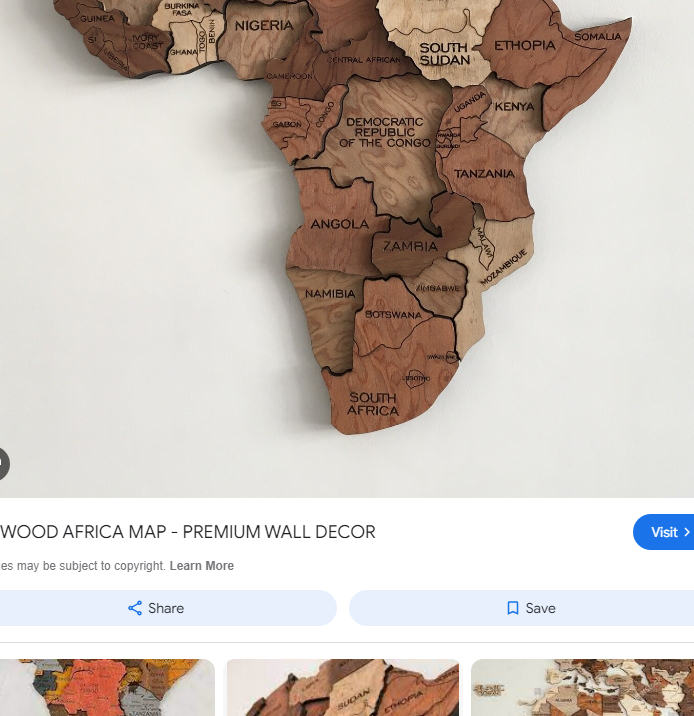The image size is (694, 716).
Task: Open the wooden Sudan and Ethiopia thumbnail
Action: point(343,687)
